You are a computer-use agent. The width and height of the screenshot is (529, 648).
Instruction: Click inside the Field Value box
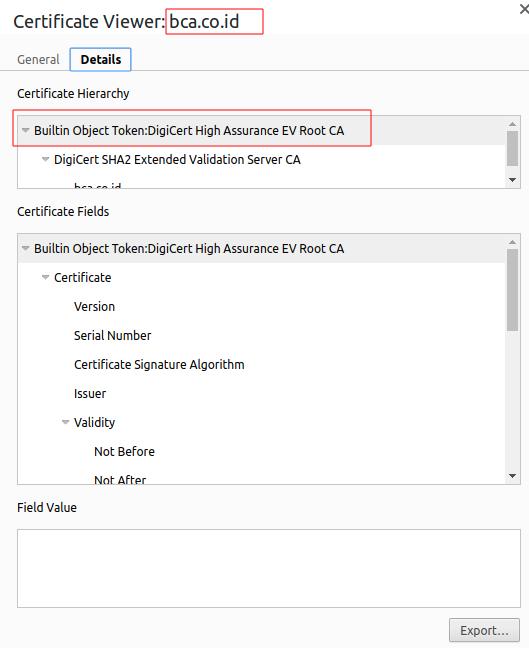click(269, 568)
